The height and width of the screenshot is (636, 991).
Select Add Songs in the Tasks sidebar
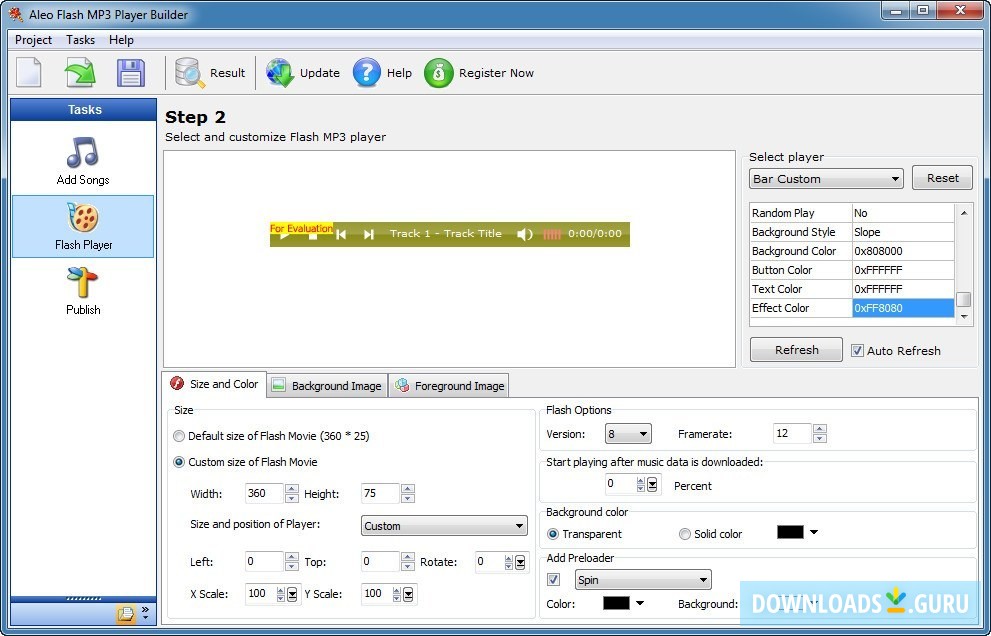click(82, 159)
